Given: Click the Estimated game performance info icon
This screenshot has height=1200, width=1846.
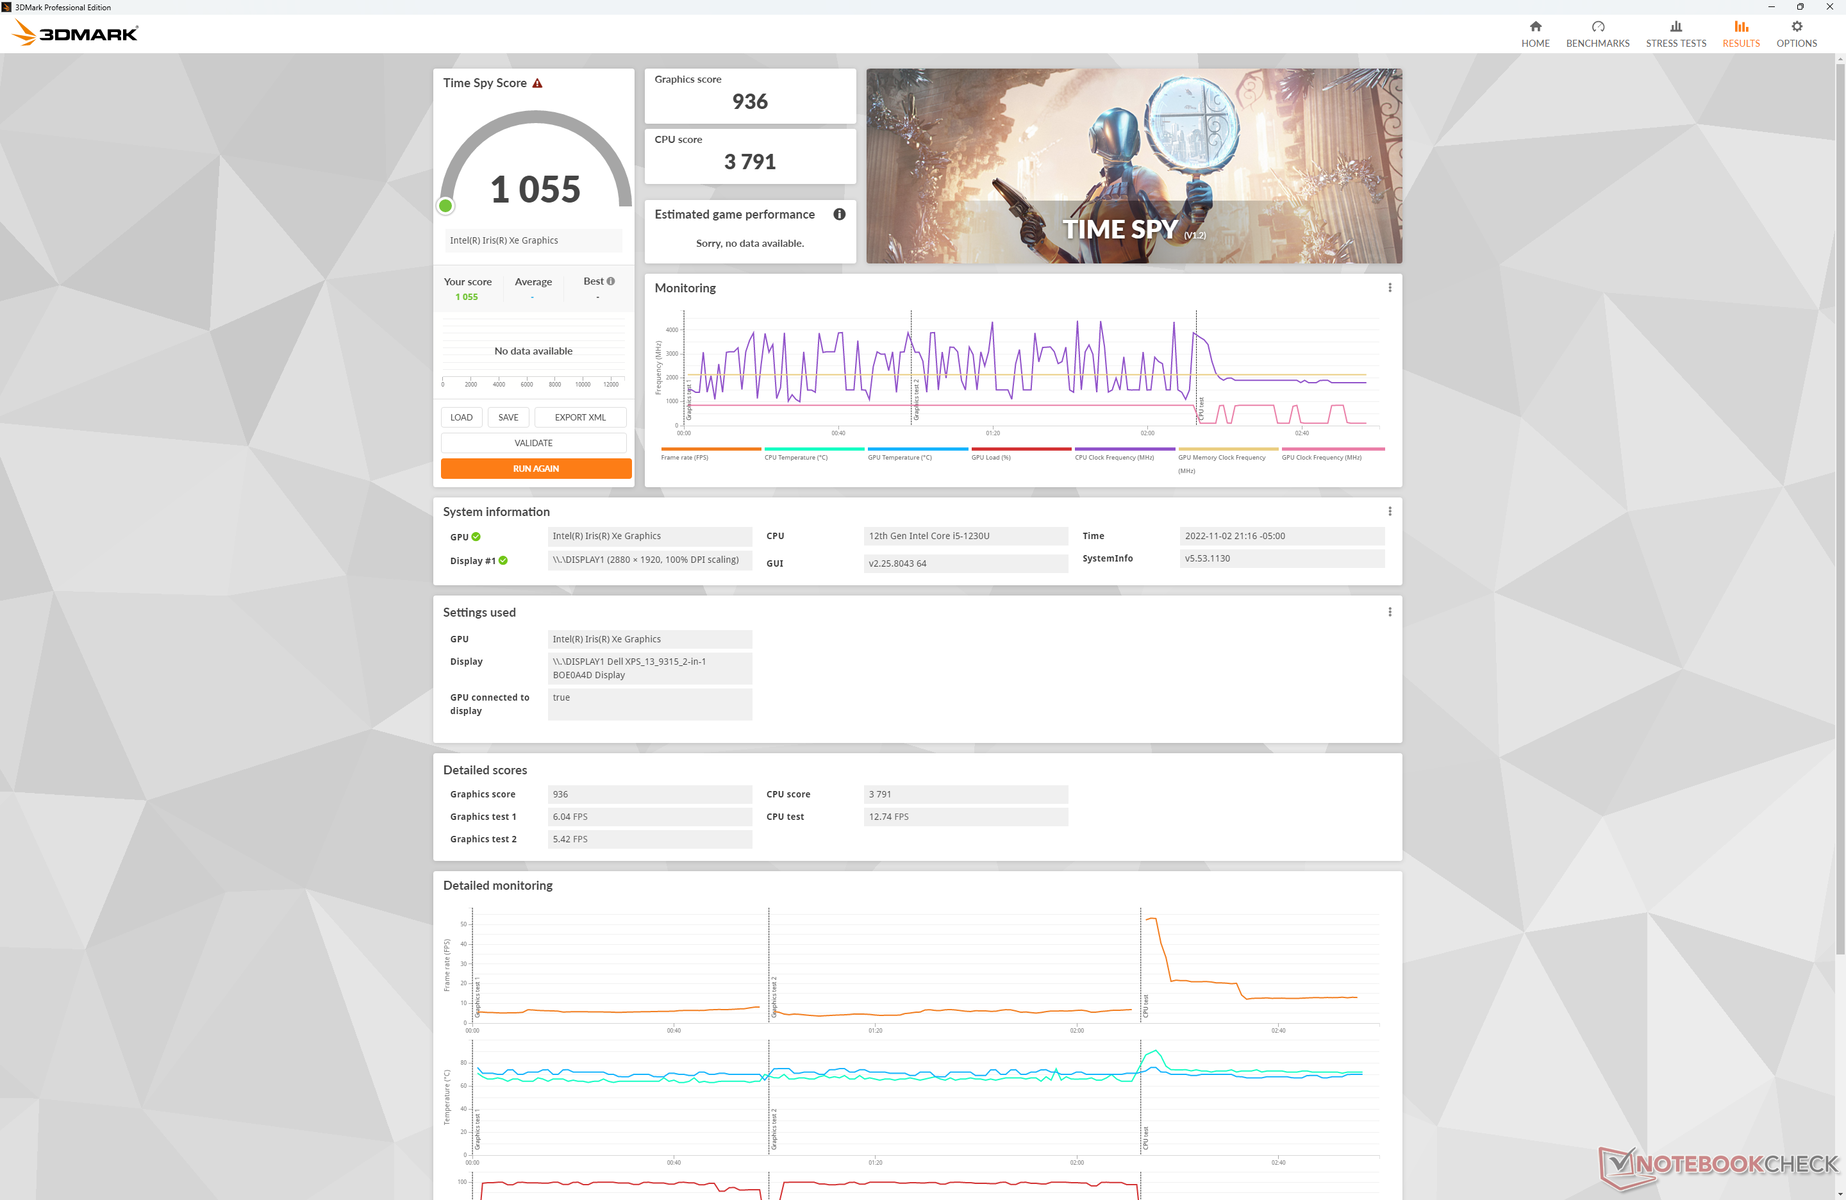Looking at the screenshot, I should tap(839, 214).
